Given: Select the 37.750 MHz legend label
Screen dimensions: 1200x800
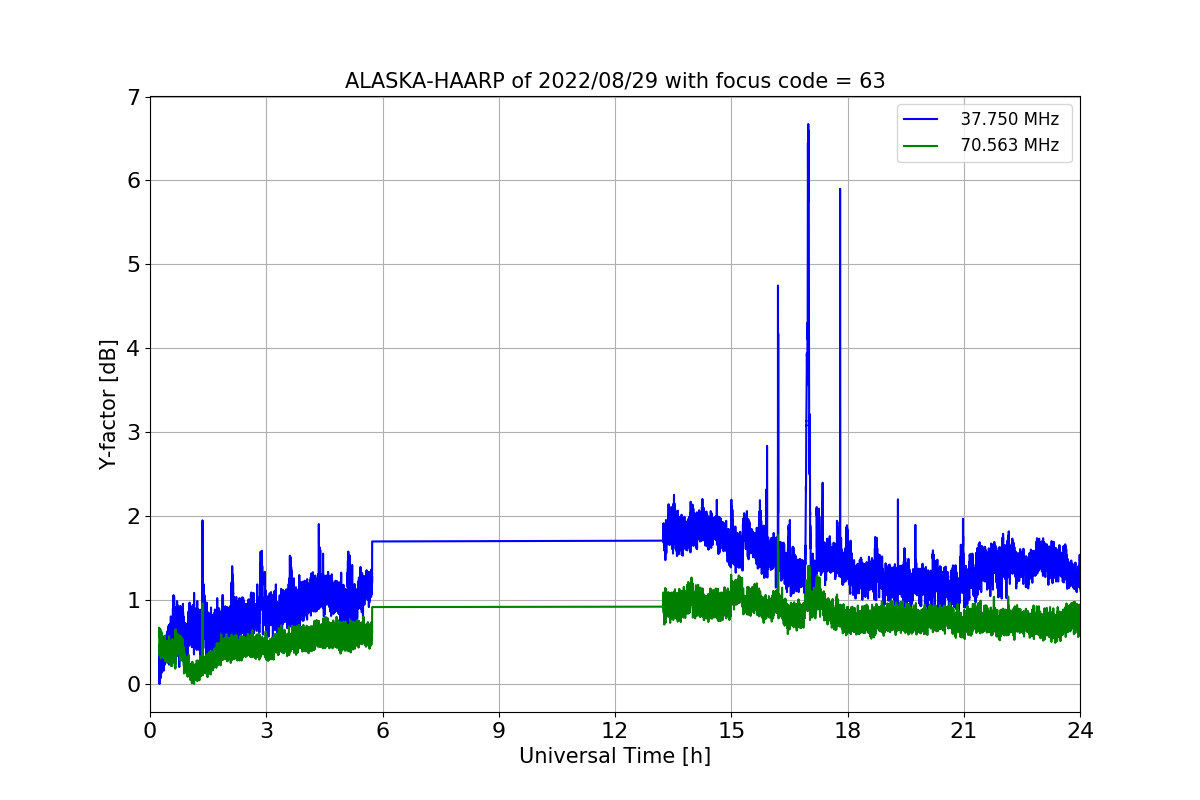Looking at the screenshot, I should coord(1009,119).
